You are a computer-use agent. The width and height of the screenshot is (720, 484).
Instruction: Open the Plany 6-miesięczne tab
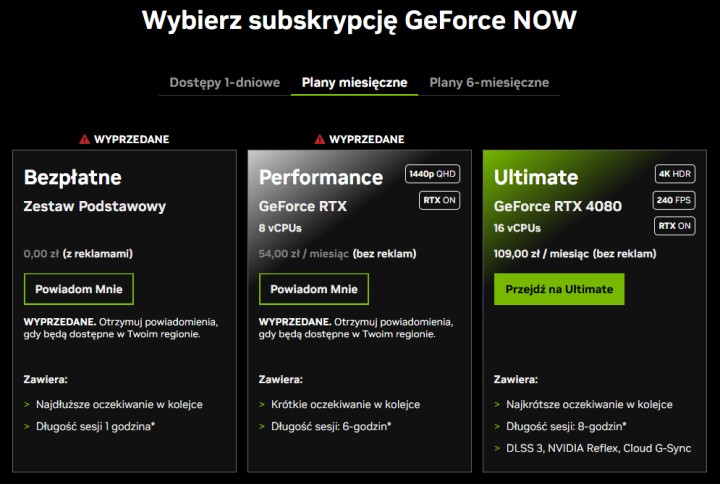[489, 83]
